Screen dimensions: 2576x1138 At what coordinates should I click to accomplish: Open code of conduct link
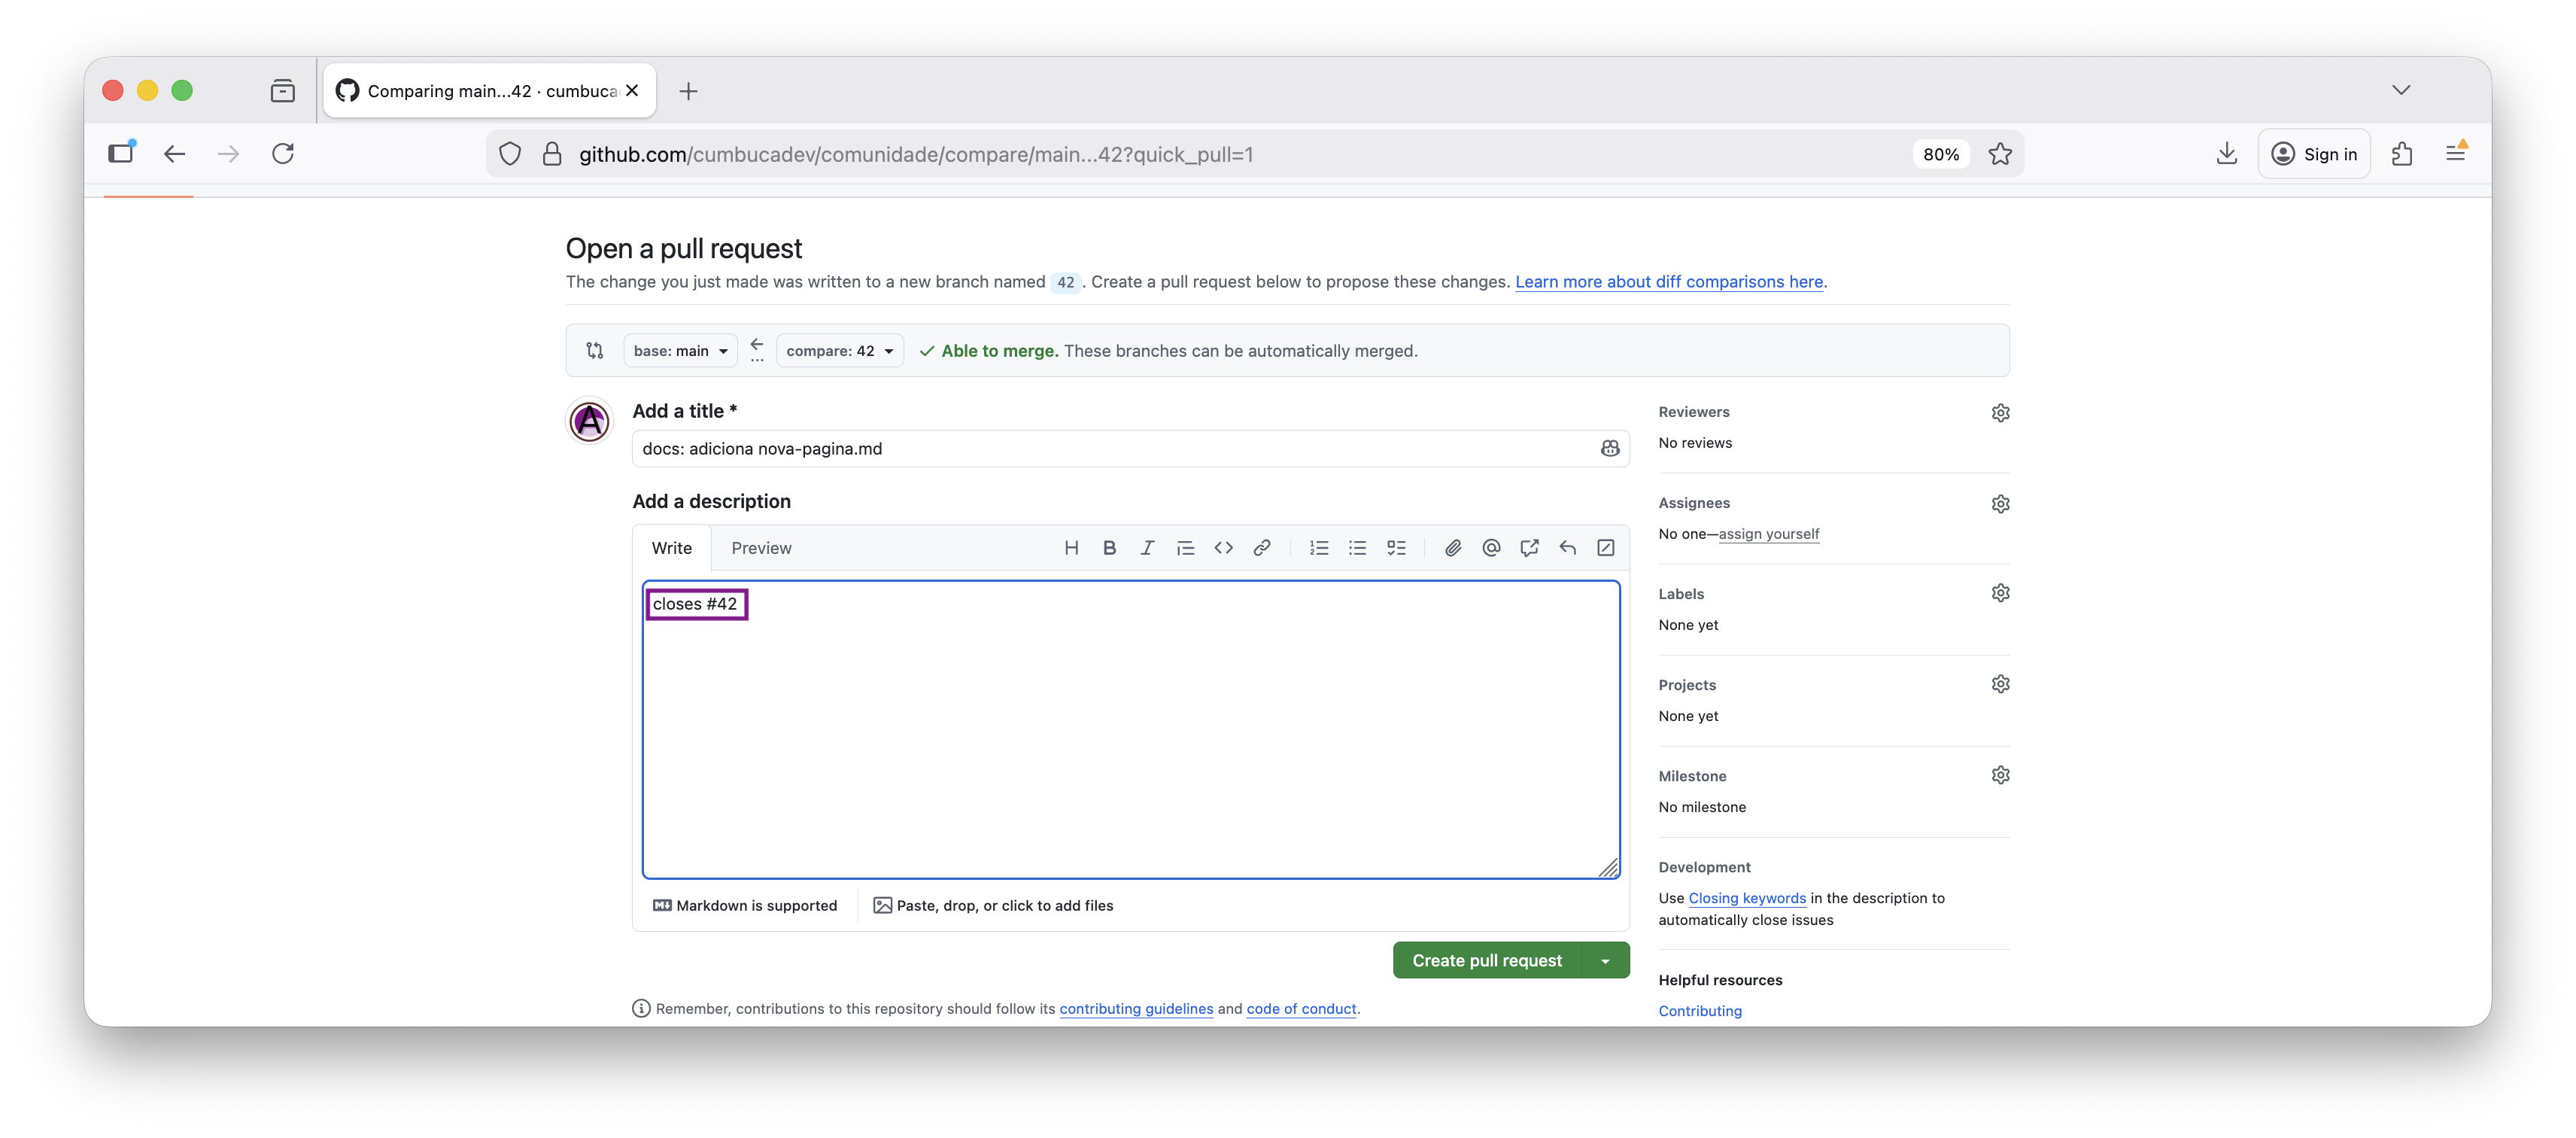point(1301,1008)
